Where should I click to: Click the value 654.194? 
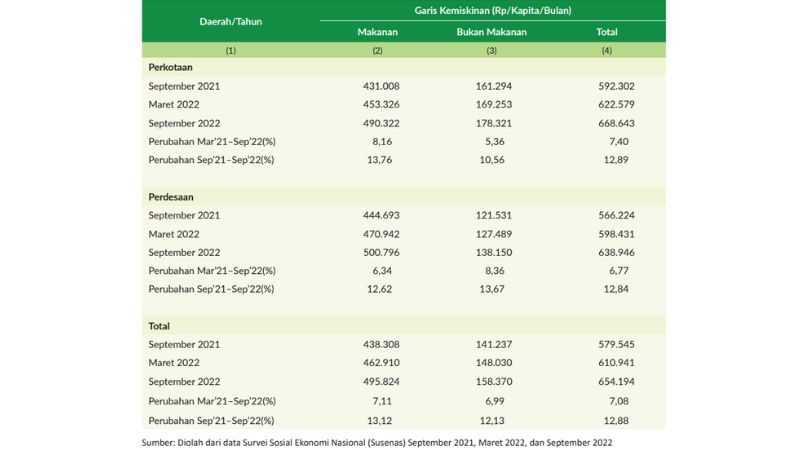pos(616,382)
